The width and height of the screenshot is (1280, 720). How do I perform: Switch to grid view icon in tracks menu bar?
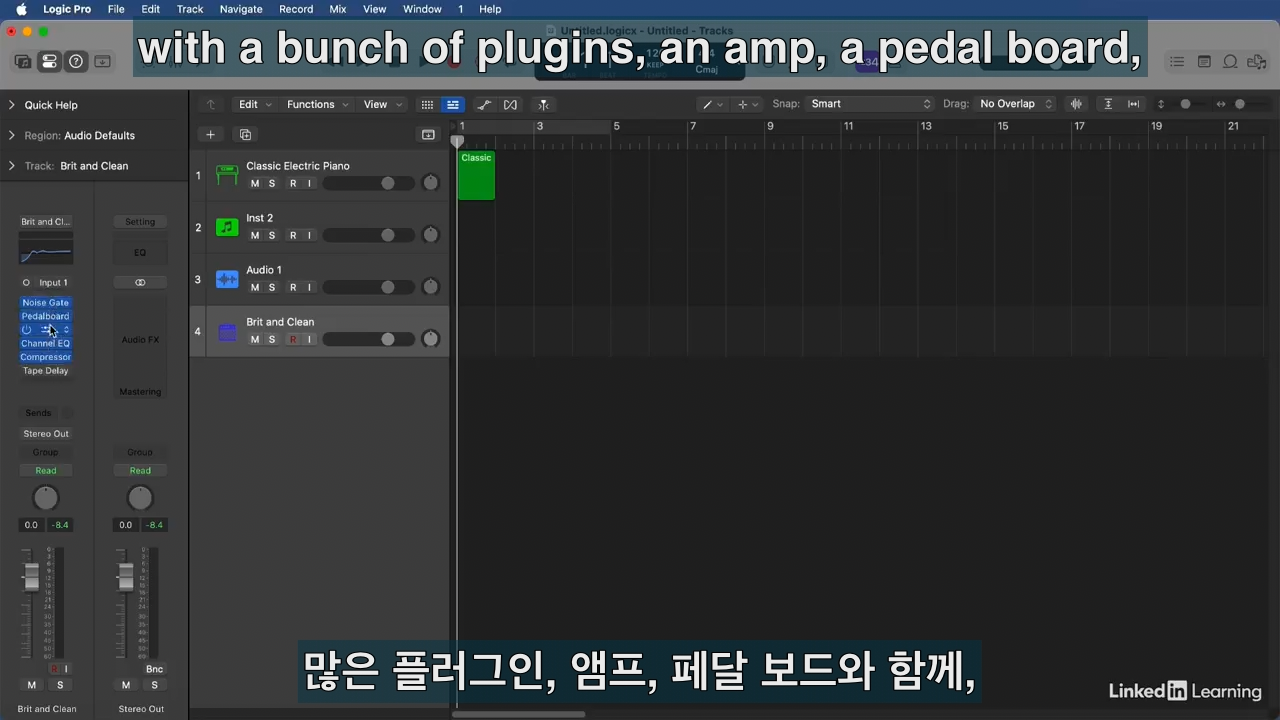click(427, 104)
